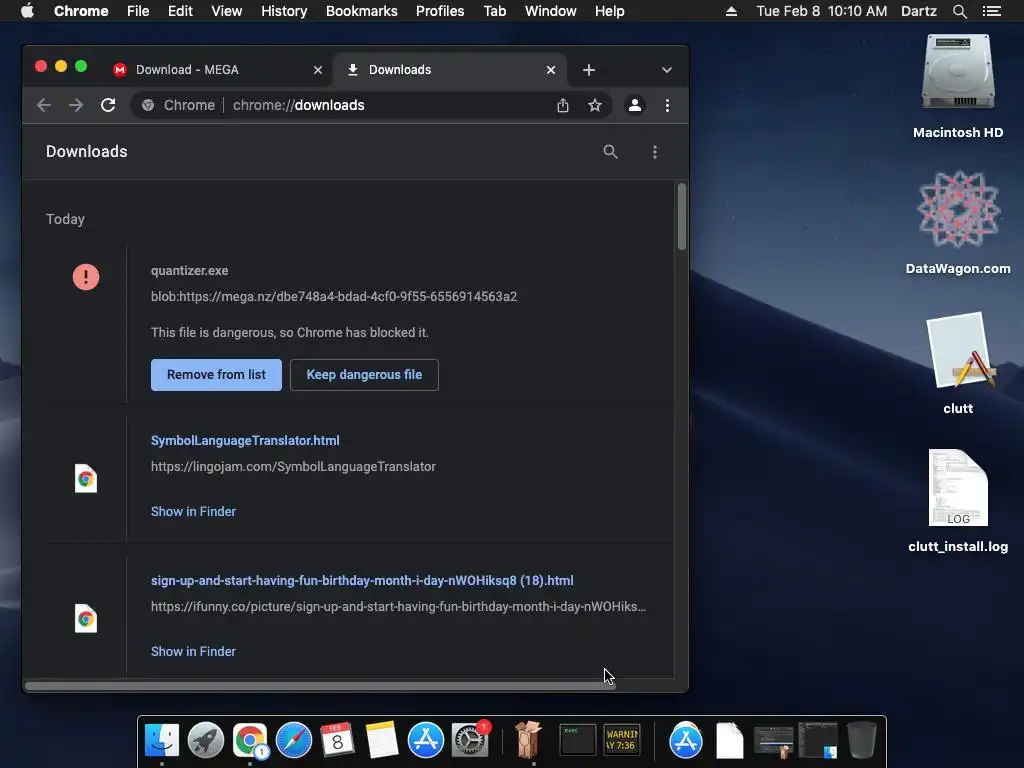The width and height of the screenshot is (1024, 768).
Task: Close the Downloads tab
Action: tap(551, 70)
